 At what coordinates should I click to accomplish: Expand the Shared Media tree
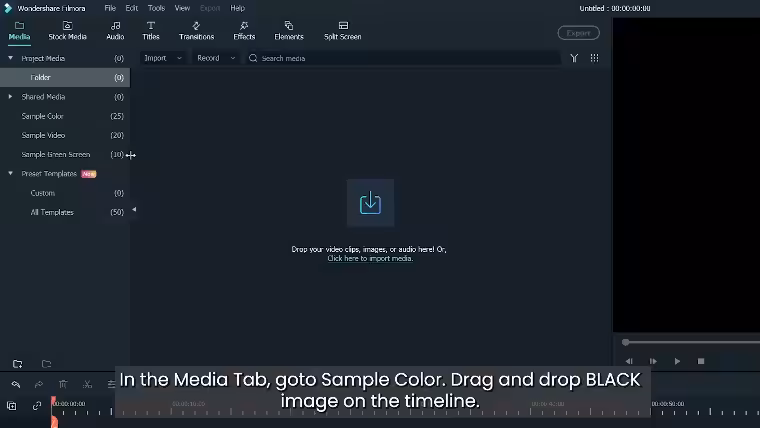coord(10,96)
